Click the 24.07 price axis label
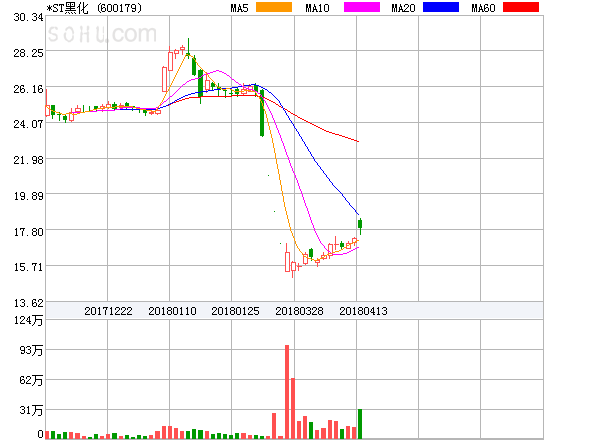 (x=28, y=124)
